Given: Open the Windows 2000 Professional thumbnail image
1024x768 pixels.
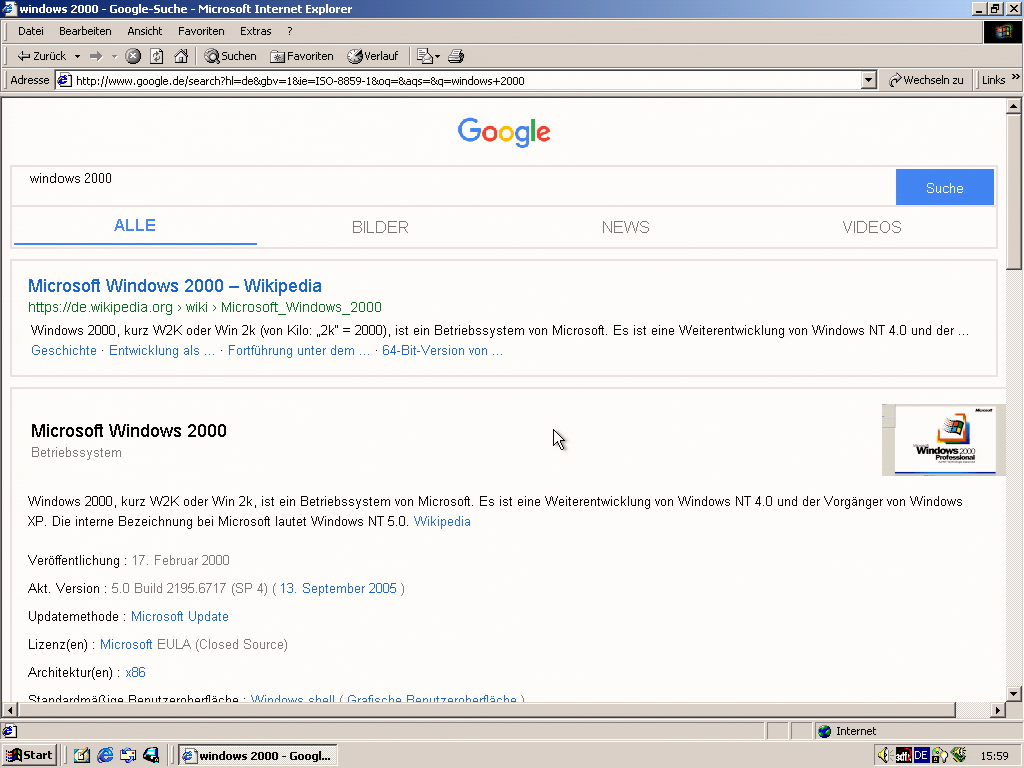Looking at the screenshot, I should coord(944,440).
